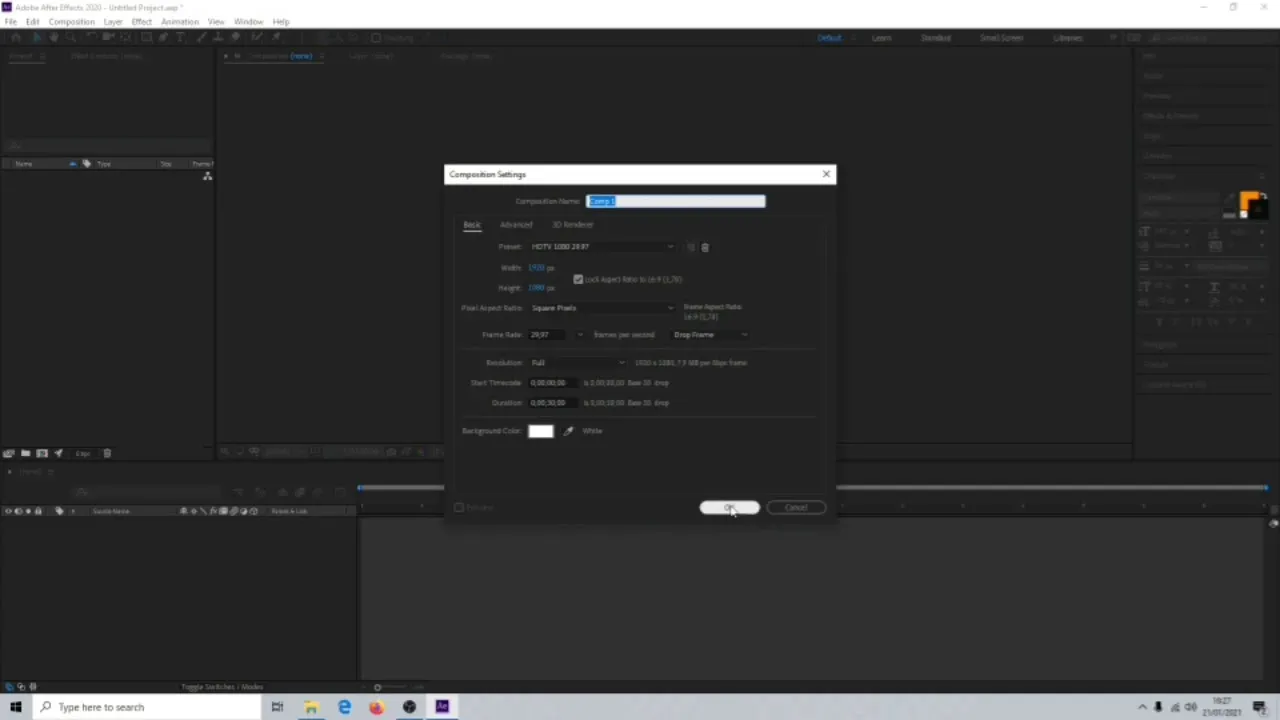Screen dimensions: 1280x720
Task: Pick background color with the eyedropper
Action: coord(568,431)
